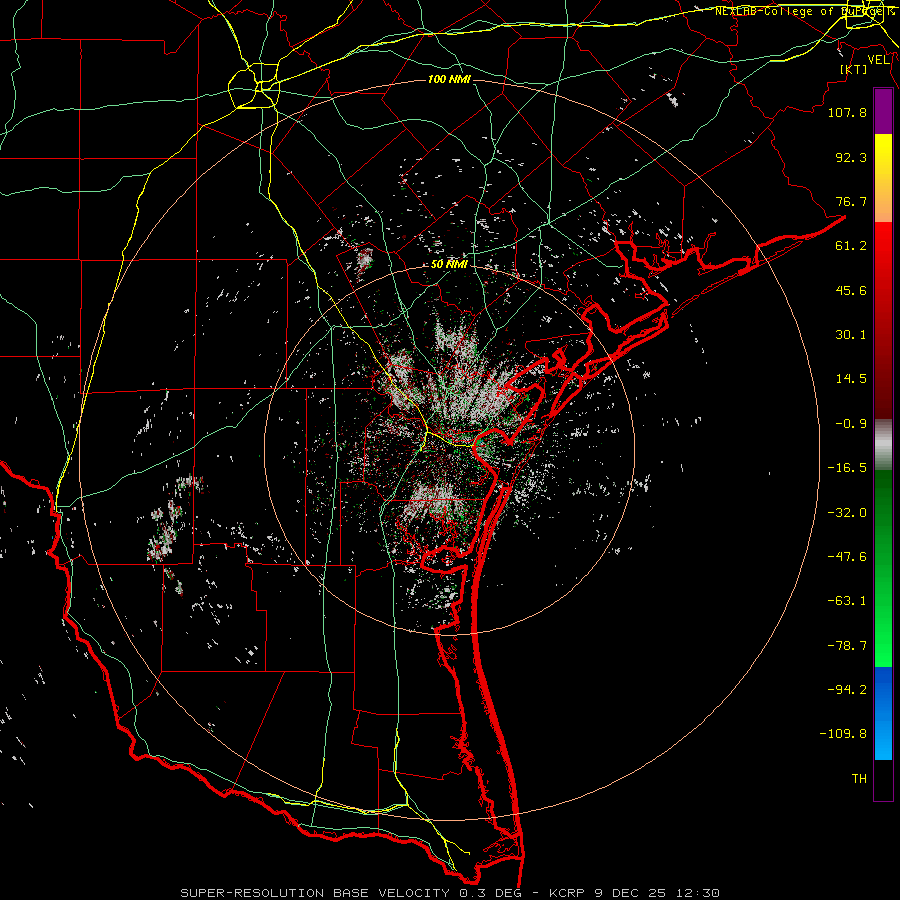900x900 pixels.
Task: Click the "VEL" legend title
Action: [878, 60]
